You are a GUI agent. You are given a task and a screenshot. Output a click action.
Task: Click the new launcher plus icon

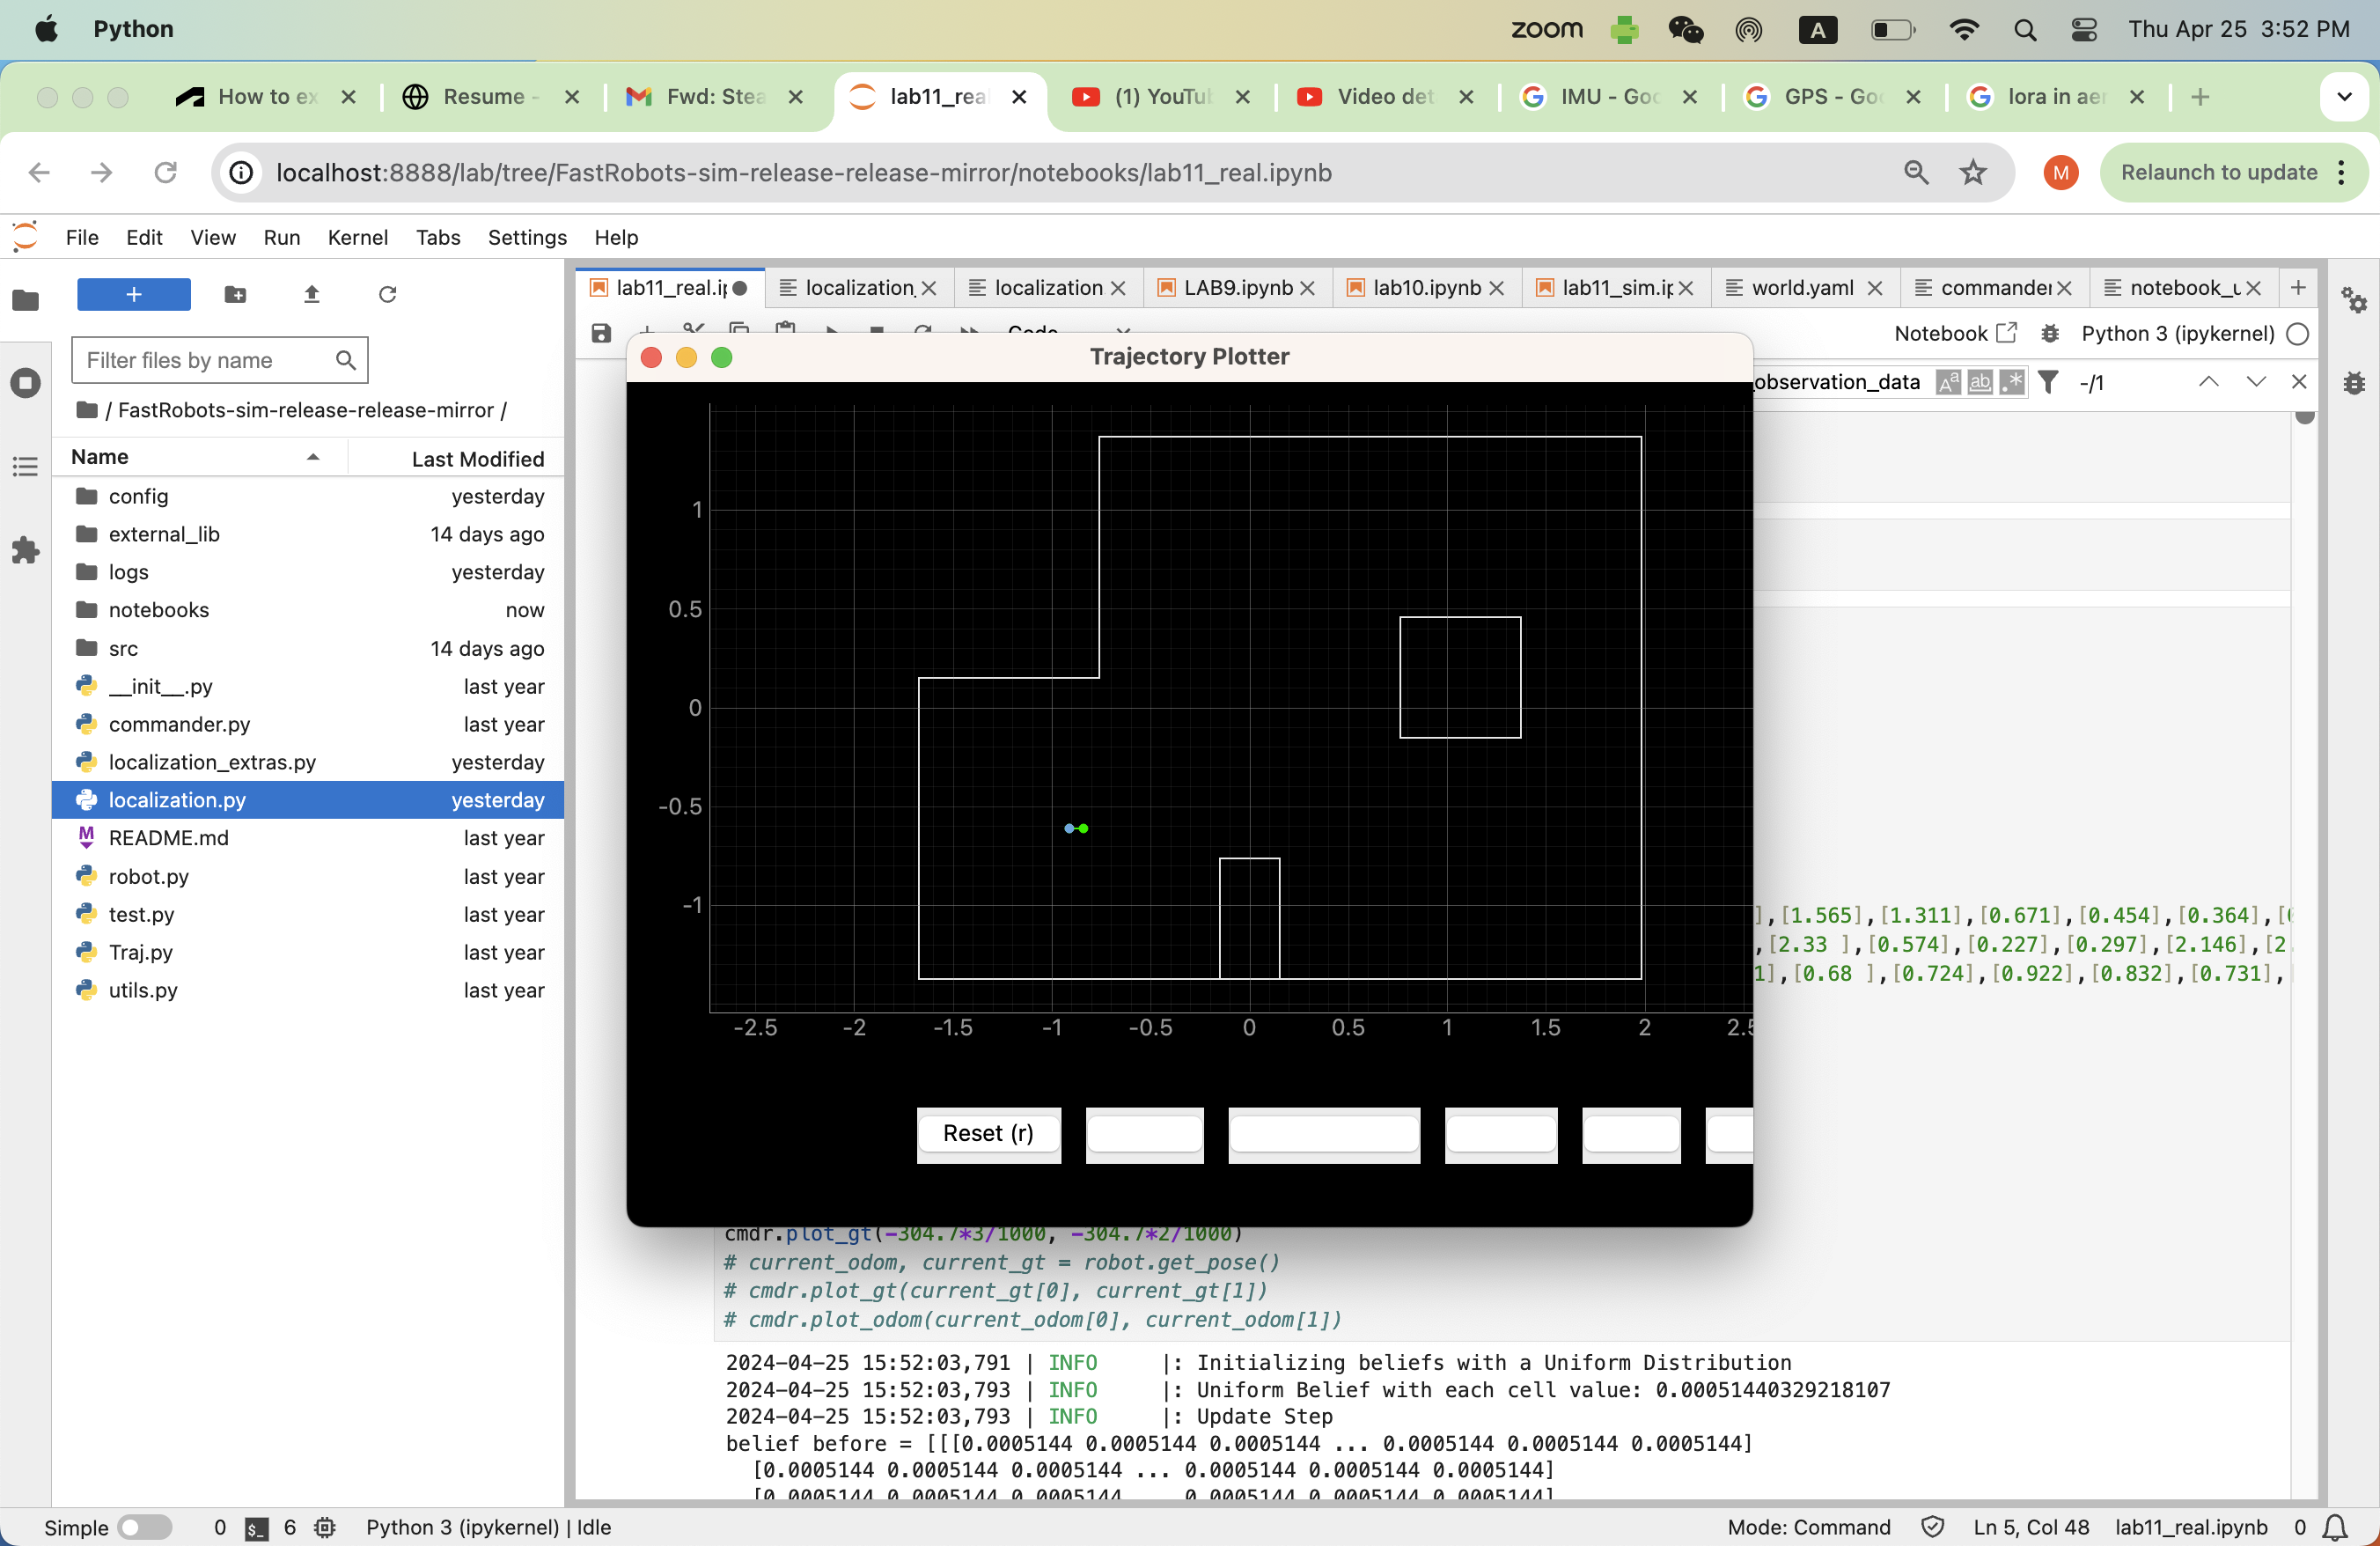pyautogui.click(x=134, y=293)
